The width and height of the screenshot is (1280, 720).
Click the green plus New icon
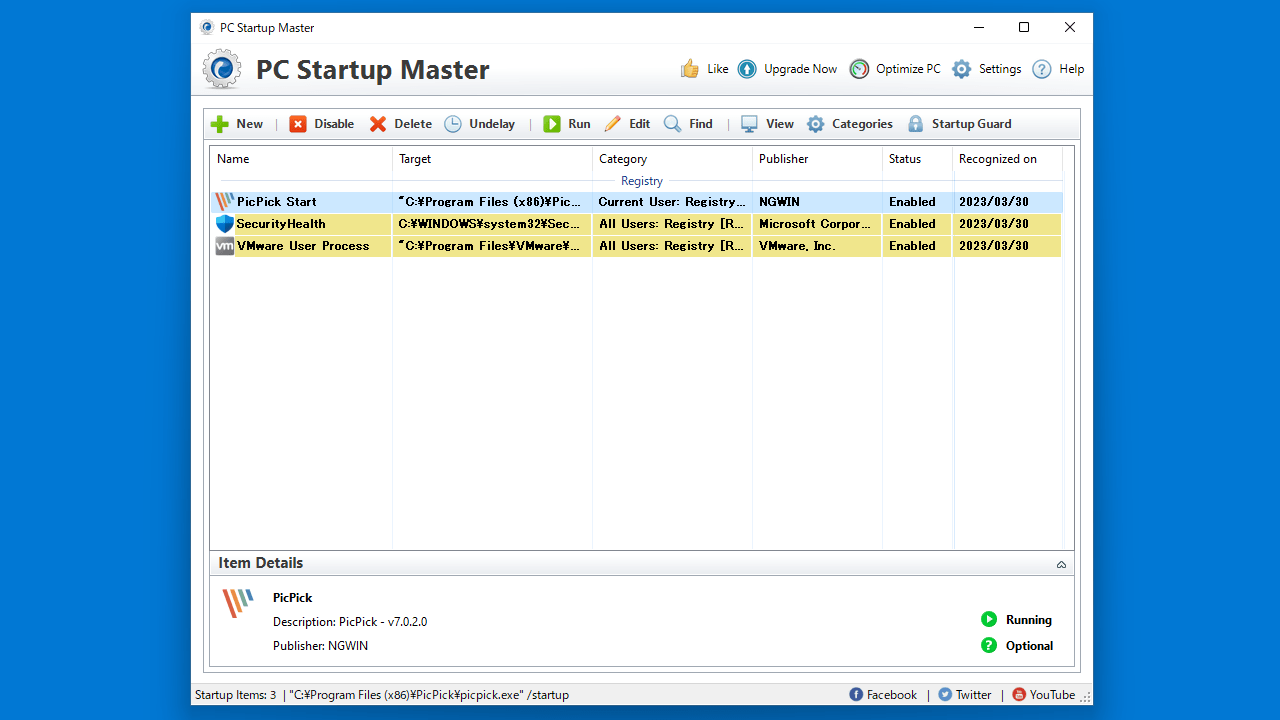click(x=220, y=124)
